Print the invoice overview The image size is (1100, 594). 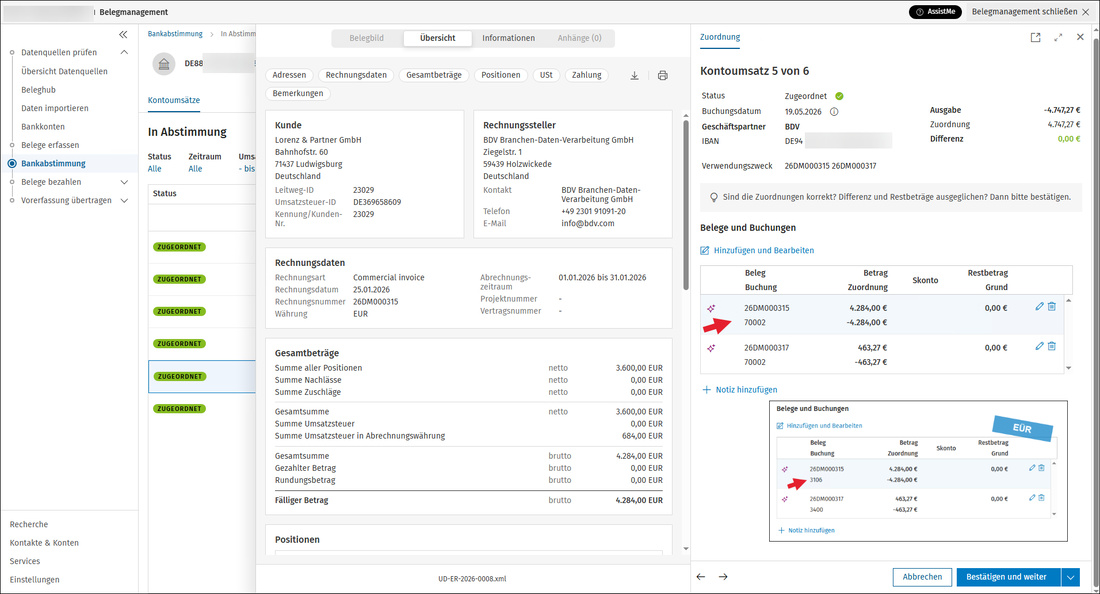(662, 75)
